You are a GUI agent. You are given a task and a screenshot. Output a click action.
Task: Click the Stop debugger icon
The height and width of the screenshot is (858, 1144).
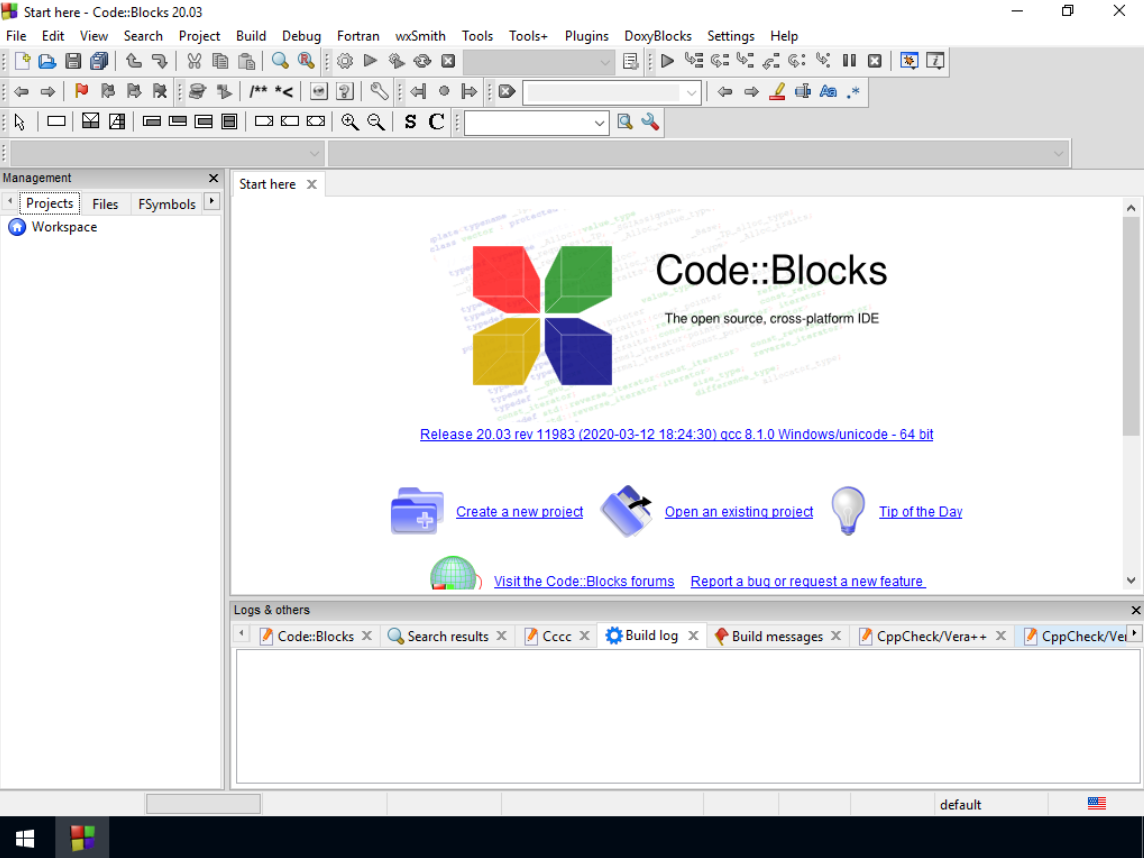[x=875, y=61]
